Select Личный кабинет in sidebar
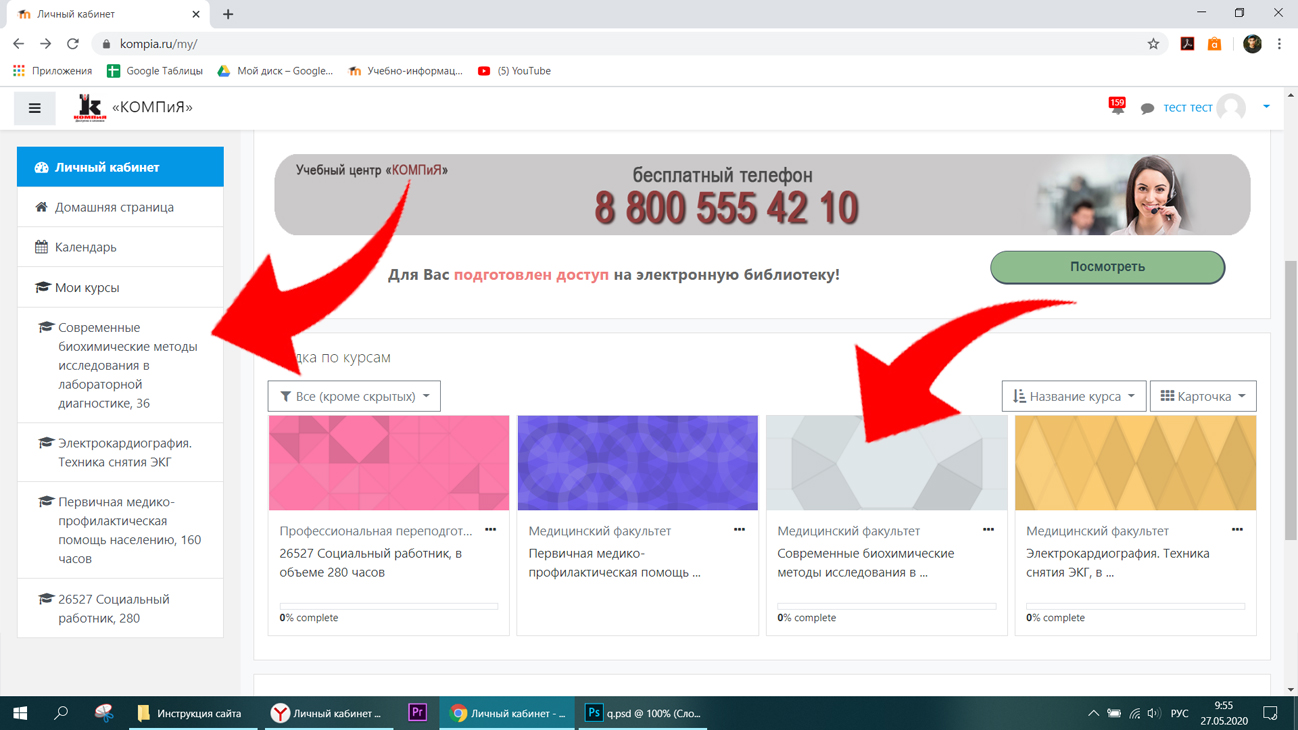1298x730 pixels. [x=120, y=167]
